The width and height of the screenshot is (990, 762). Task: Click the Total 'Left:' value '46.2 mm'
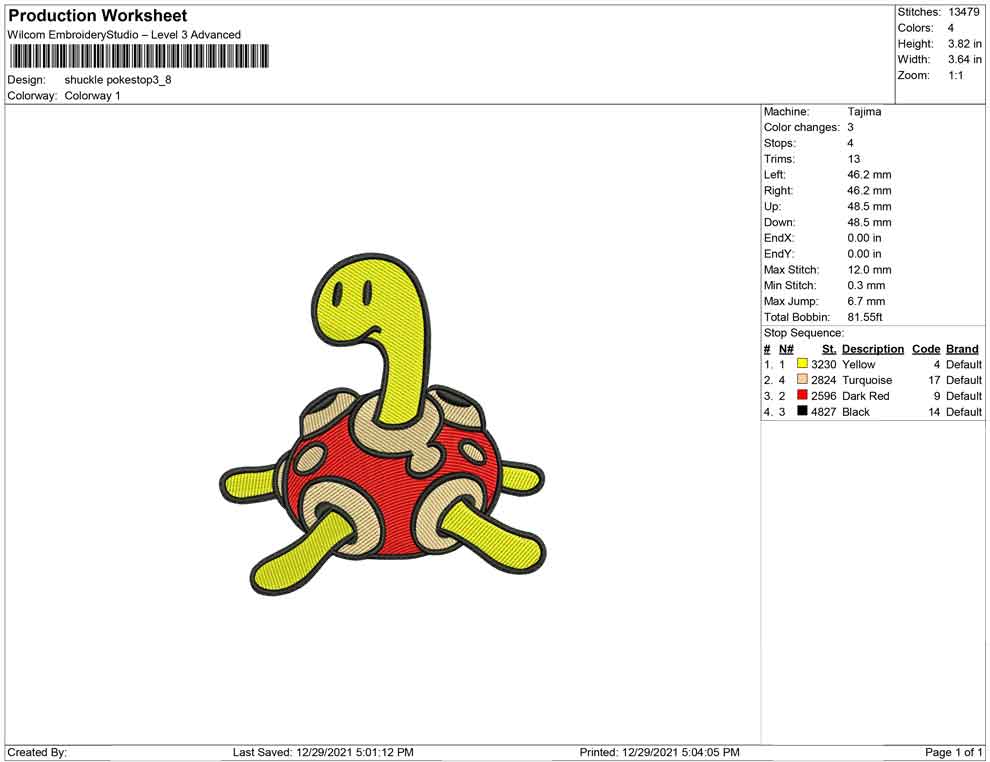coord(869,175)
